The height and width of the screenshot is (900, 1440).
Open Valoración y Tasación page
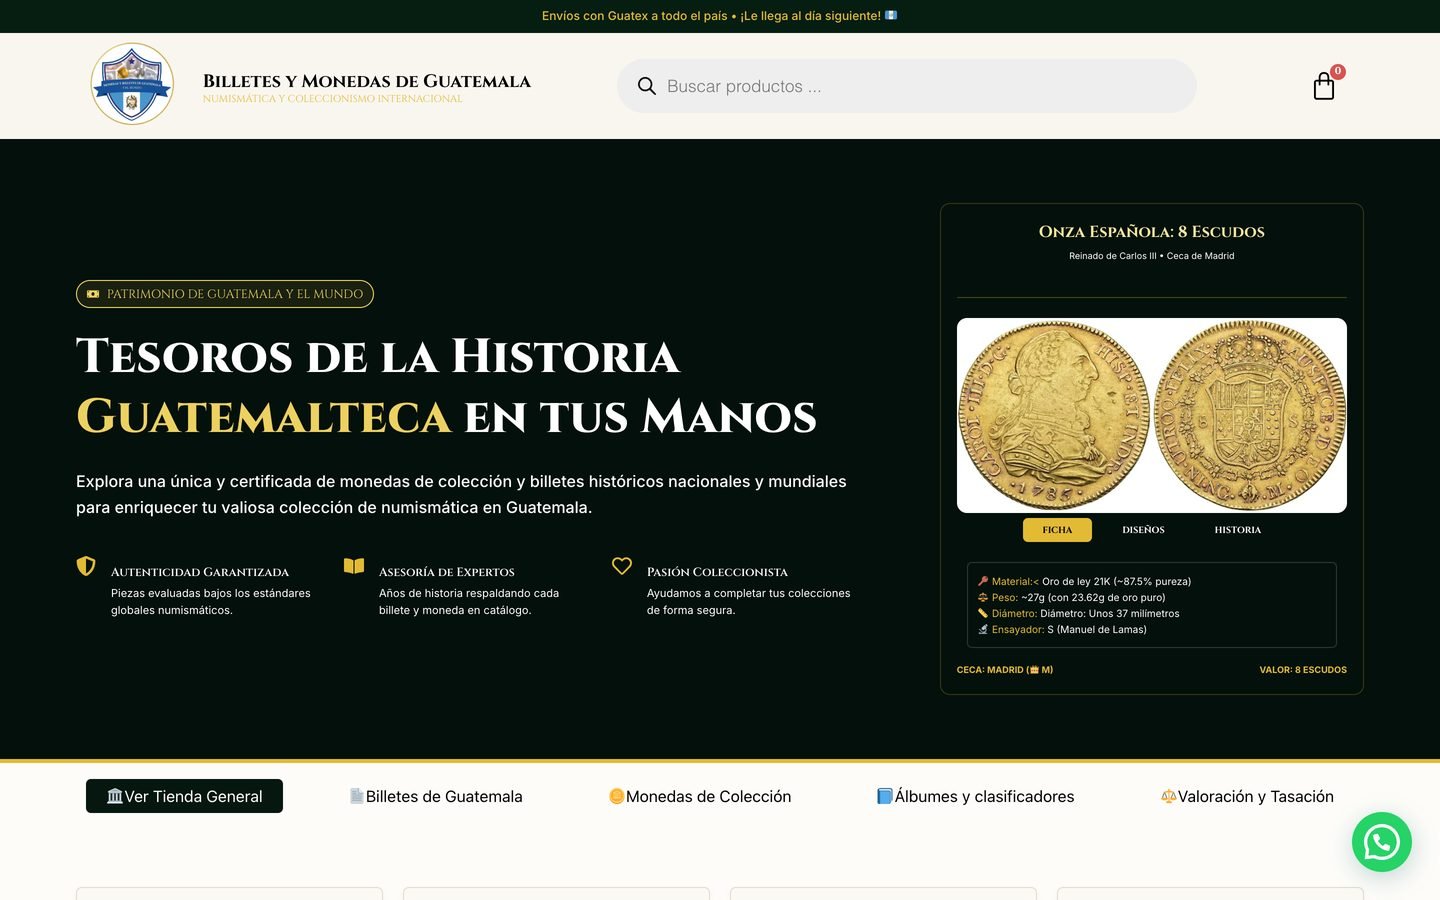[1247, 796]
